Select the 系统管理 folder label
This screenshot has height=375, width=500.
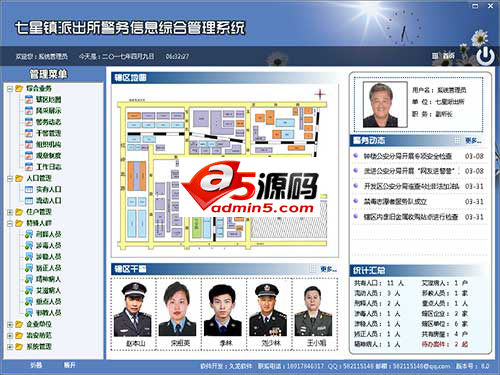point(39,346)
